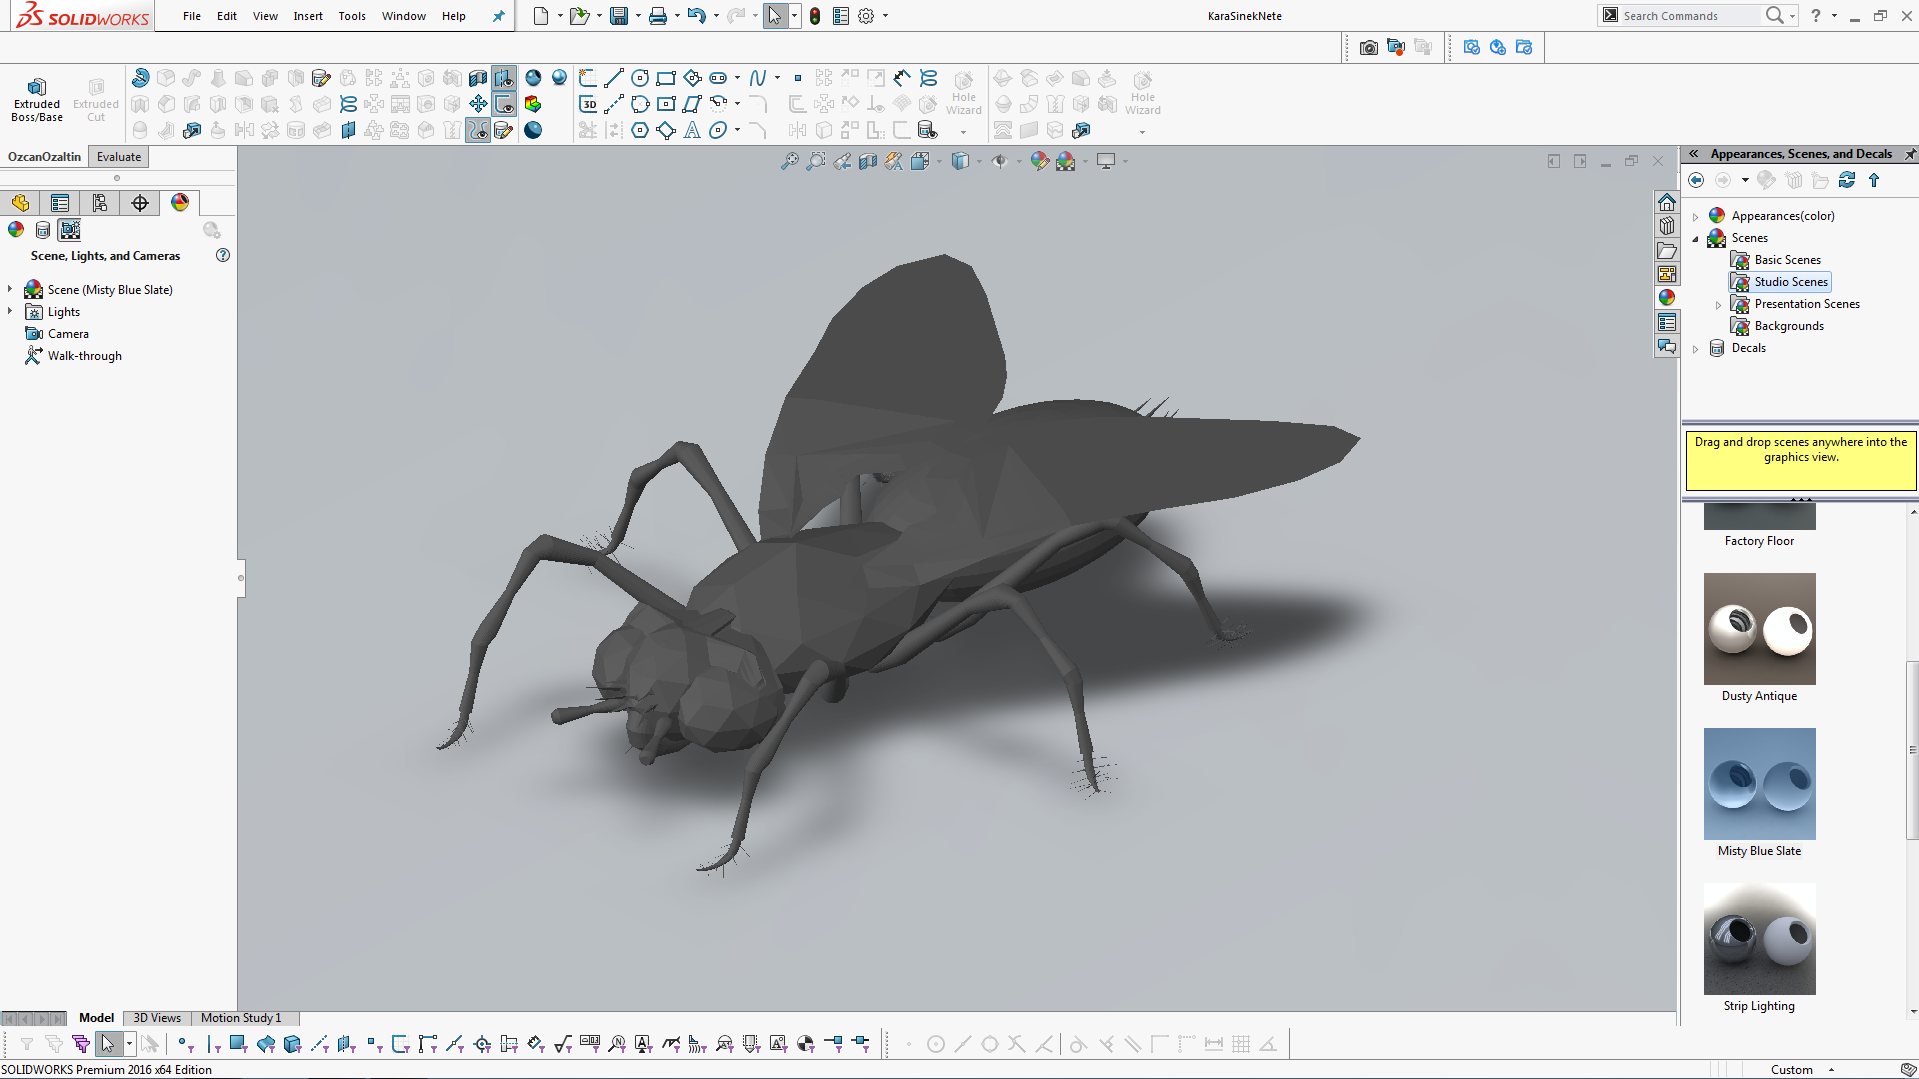Screen dimensions: 1919x1079
Task: Switch to the DimXpertManager tab
Action: [140, 203]
